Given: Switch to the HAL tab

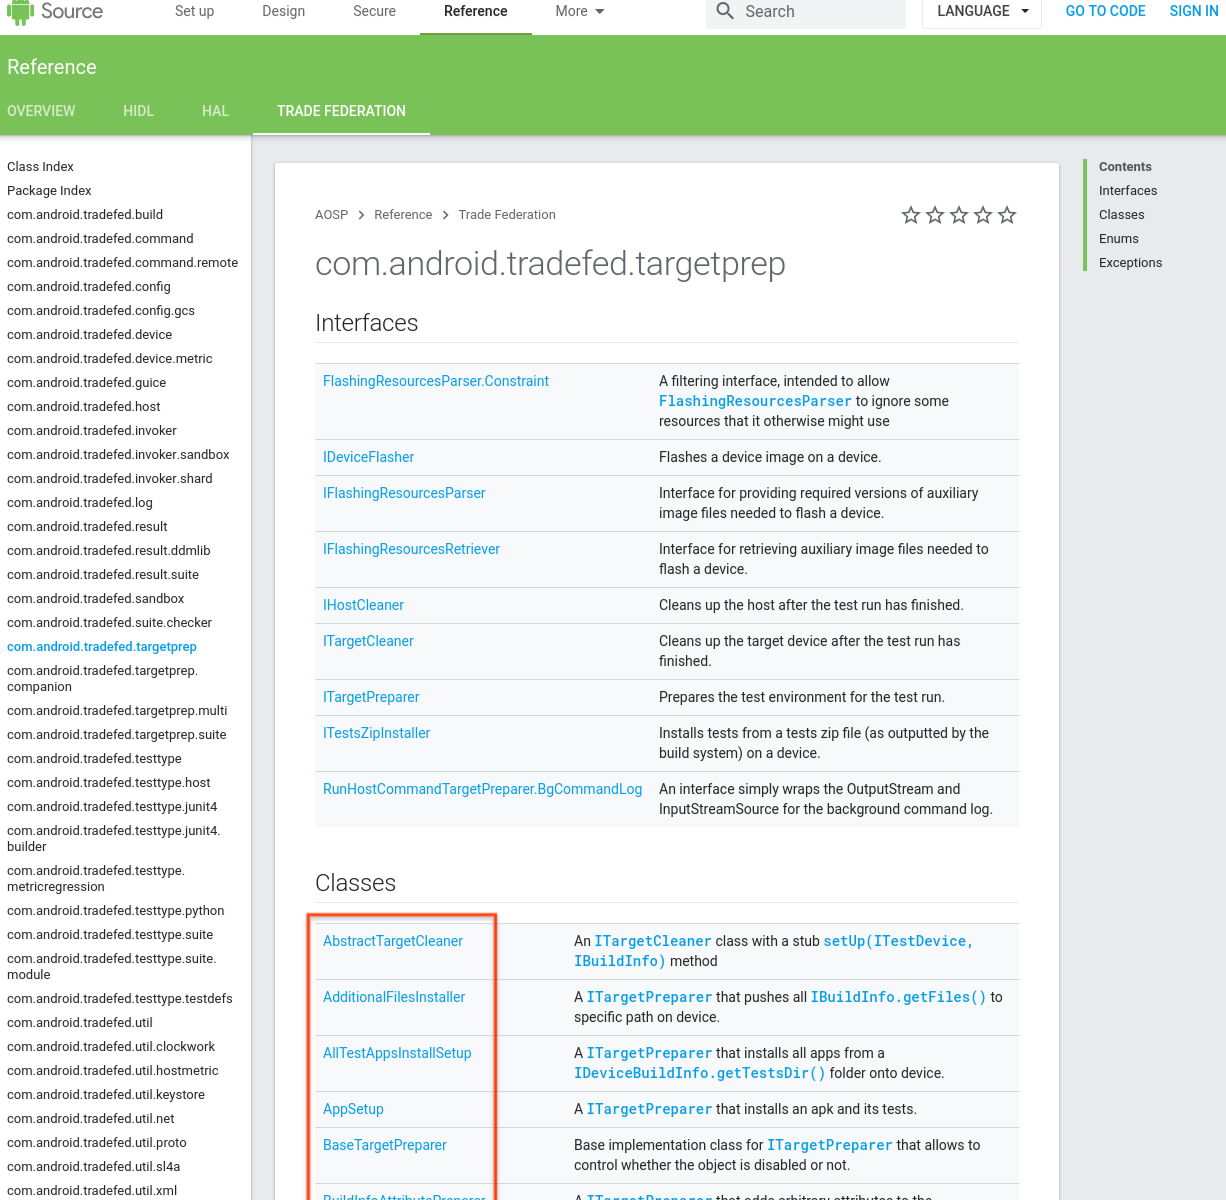Looking at the screenshot, I should [215, 111].
